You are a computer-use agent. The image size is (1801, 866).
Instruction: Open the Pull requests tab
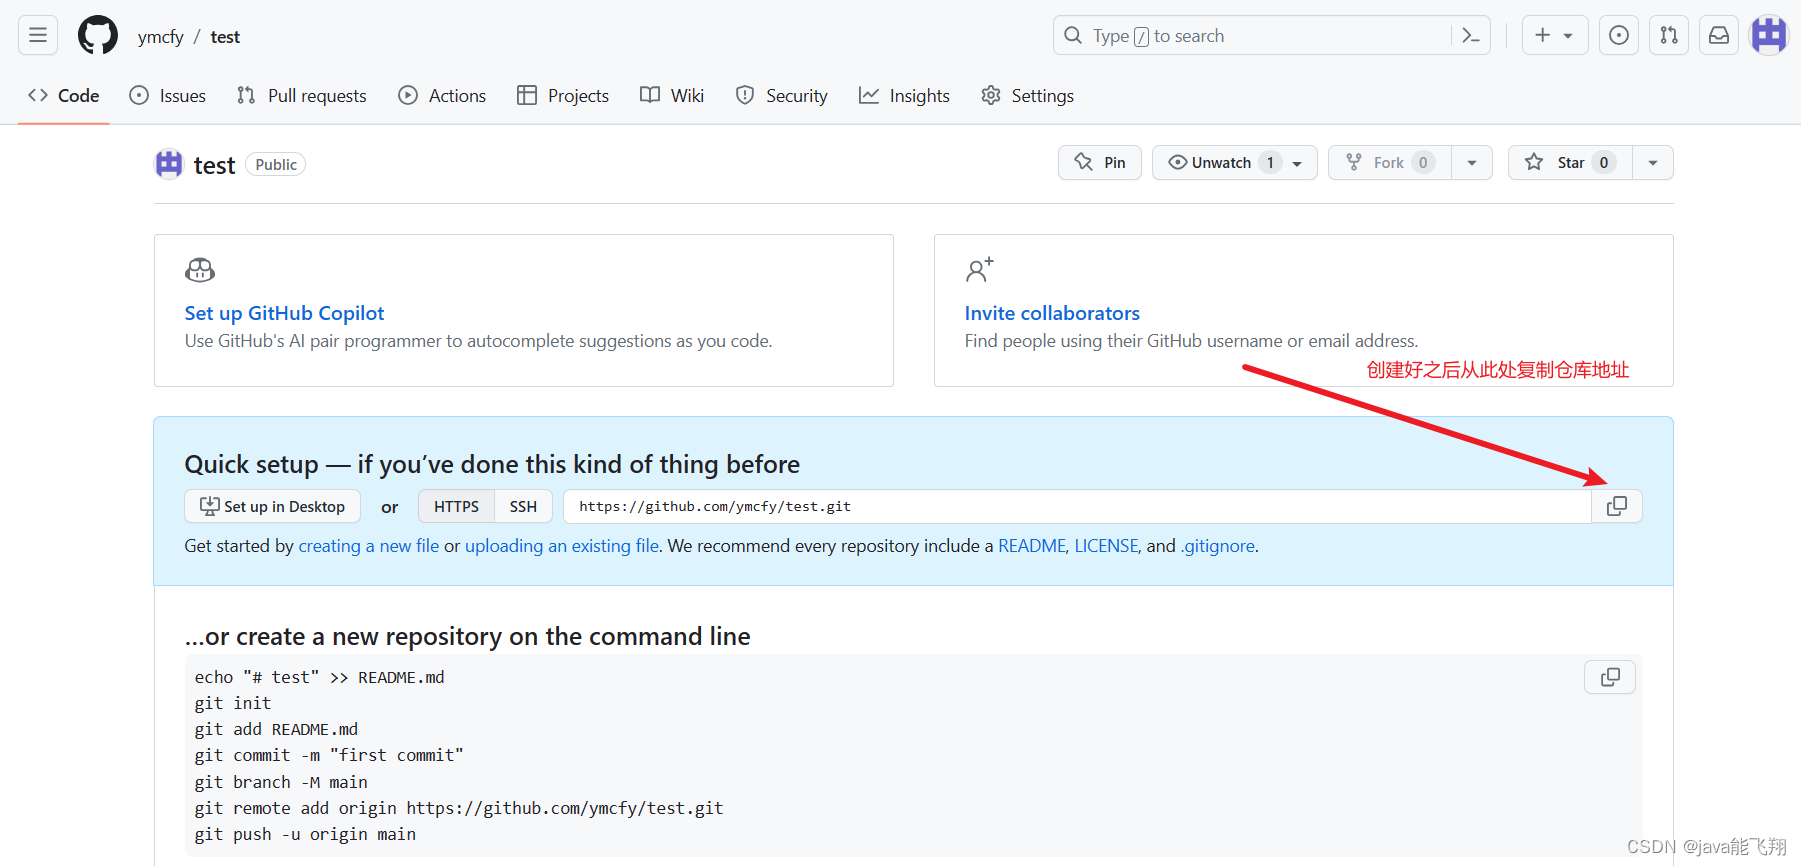[302, 96]
